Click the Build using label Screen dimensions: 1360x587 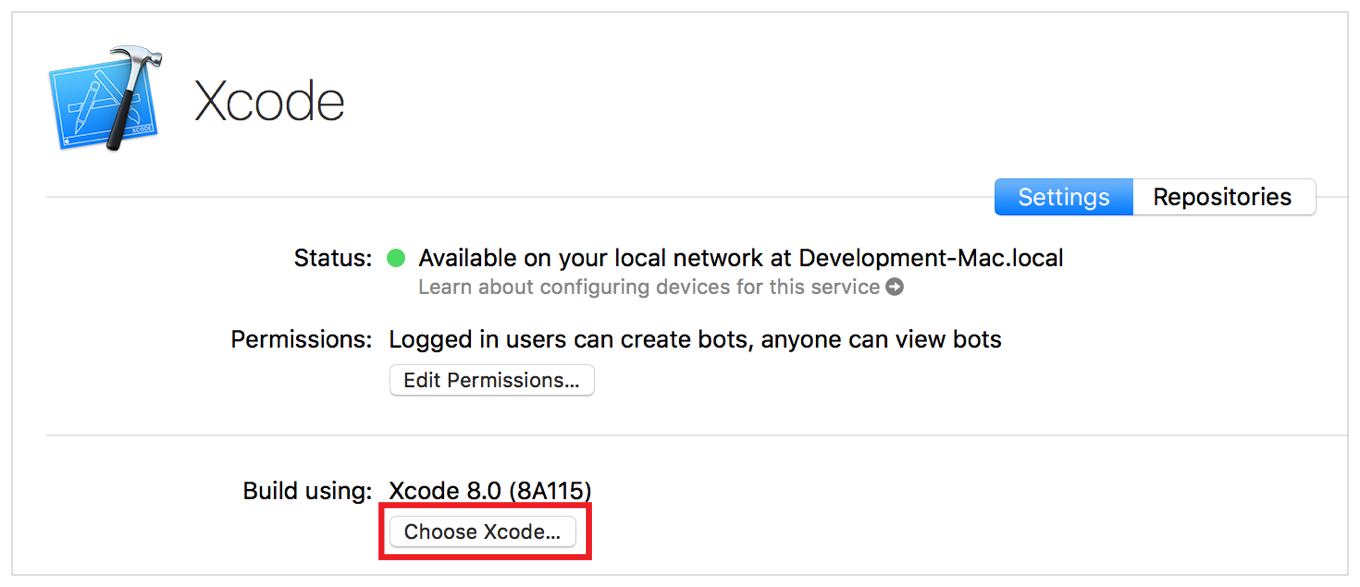coord(308,491)
